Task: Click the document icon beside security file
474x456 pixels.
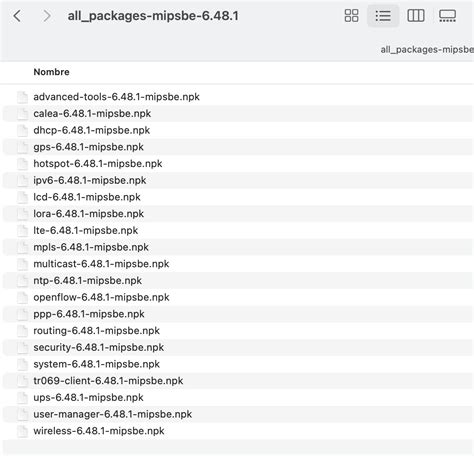Action: [x=22, y=347]
